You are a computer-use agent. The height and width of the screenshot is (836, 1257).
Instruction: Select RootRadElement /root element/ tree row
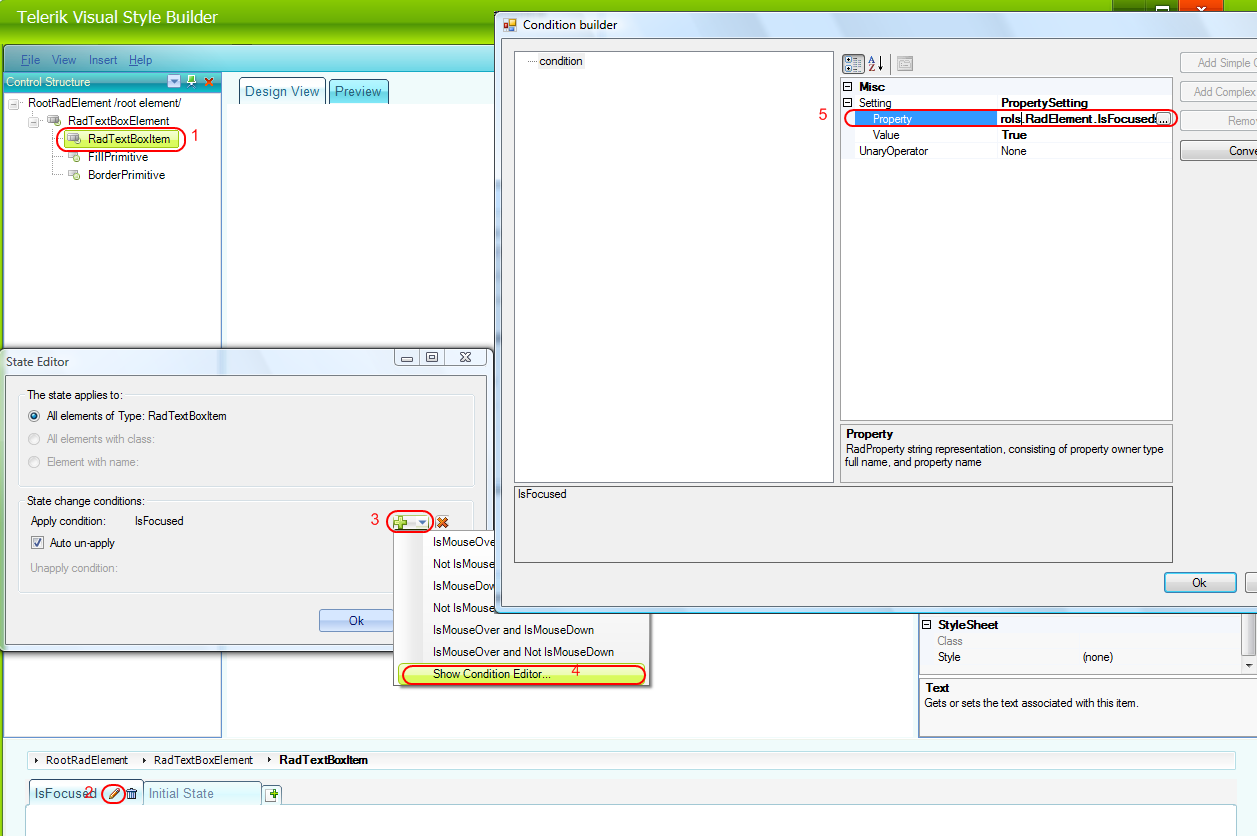pyautogui.click(x=104, y=103)
